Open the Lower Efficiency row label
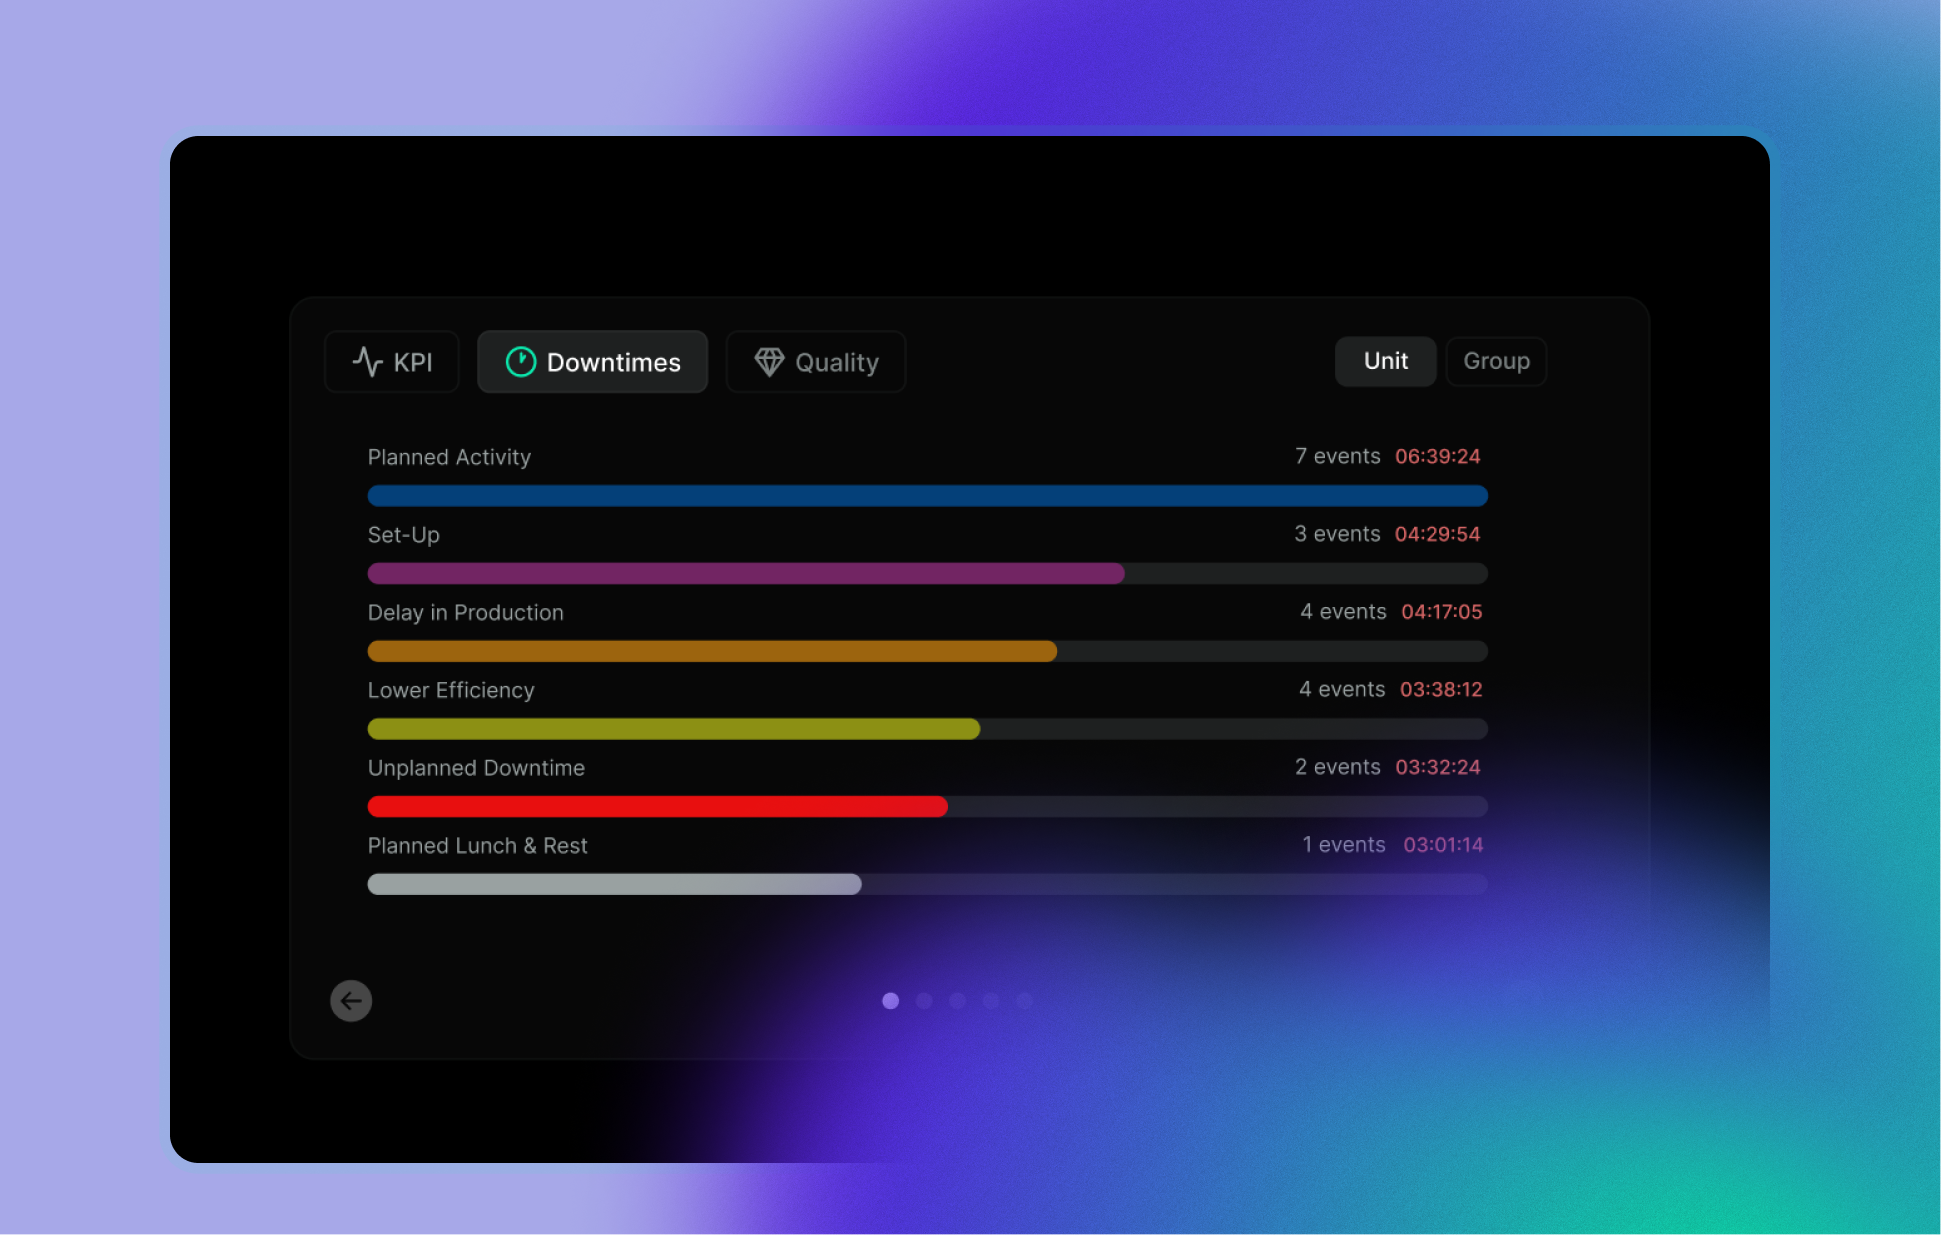The width and height of the screenshot is (1941, 1235). (451, 690)
